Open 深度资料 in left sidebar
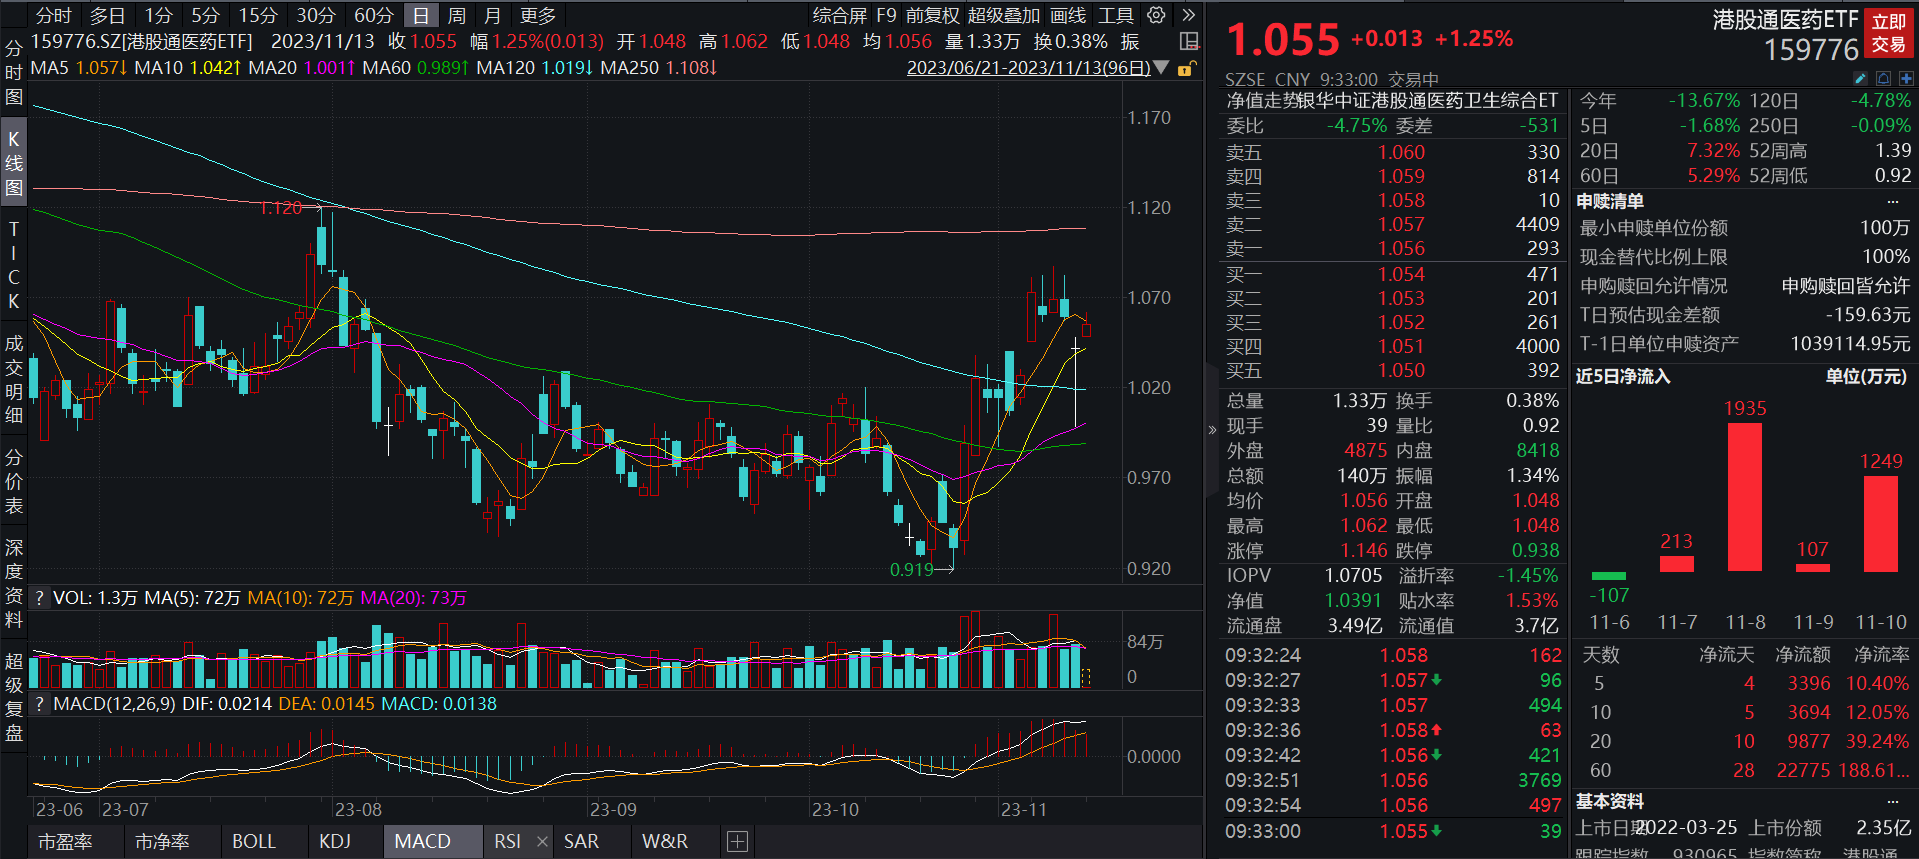This screenshot has height=859, width=1919. pyautogui.click(x=13, y=583)
